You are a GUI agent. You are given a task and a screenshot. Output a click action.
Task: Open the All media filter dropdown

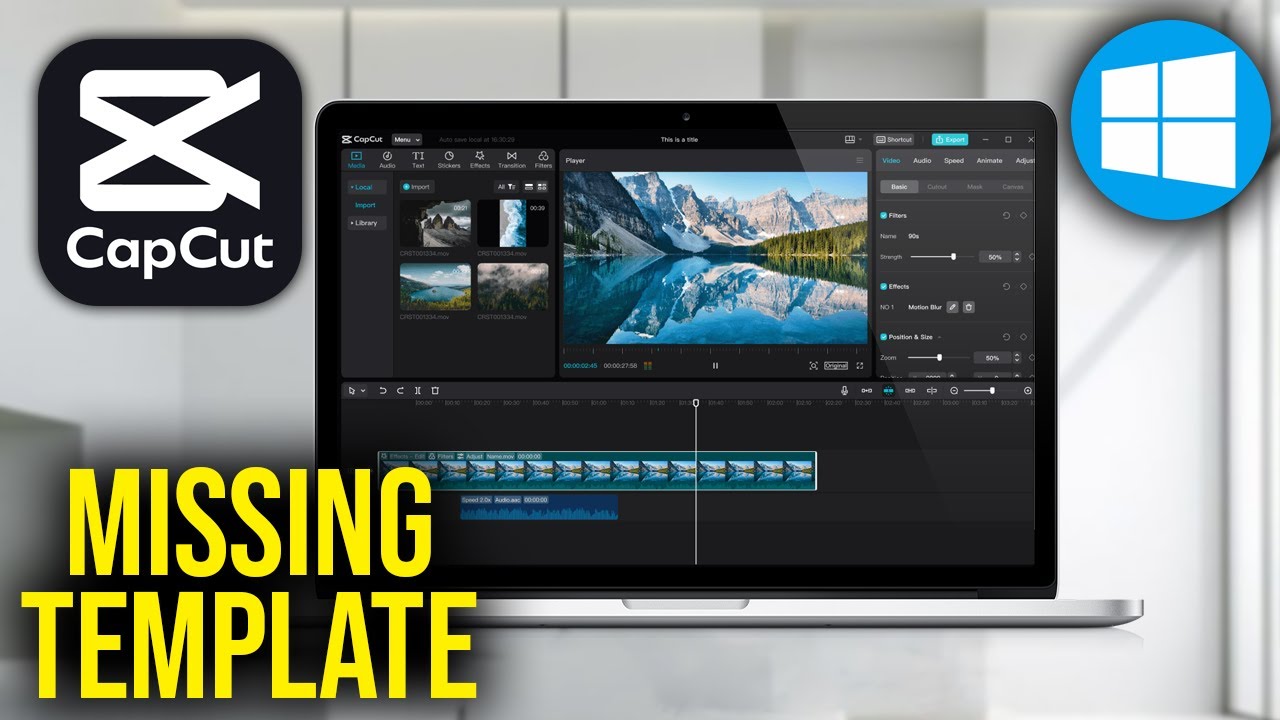coord(506,186)
